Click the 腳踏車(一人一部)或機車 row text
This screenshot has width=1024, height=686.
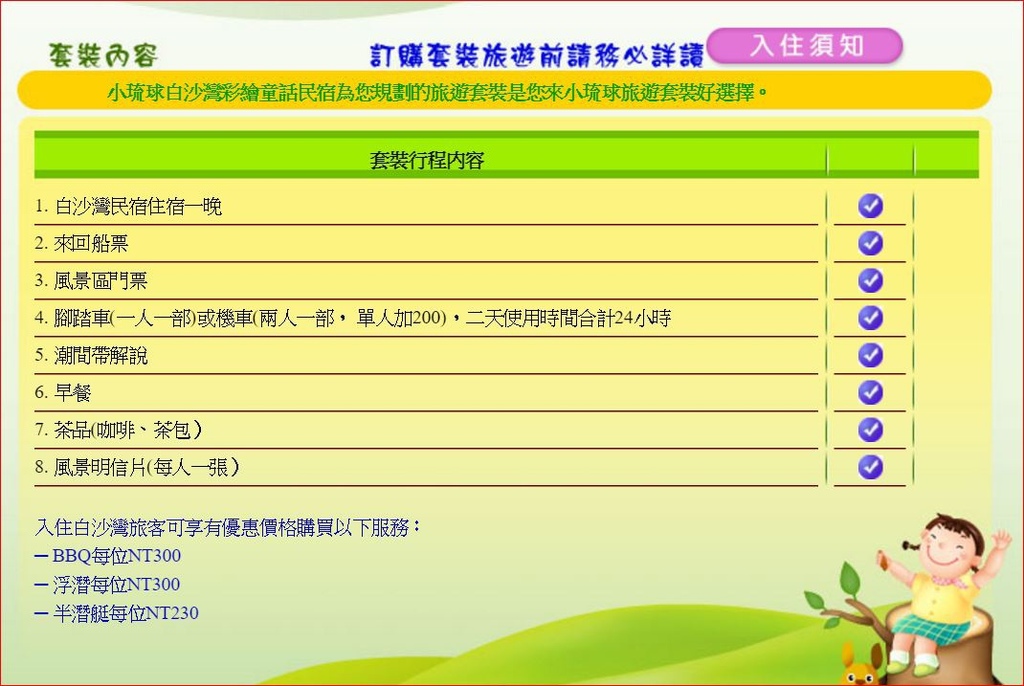353,318
